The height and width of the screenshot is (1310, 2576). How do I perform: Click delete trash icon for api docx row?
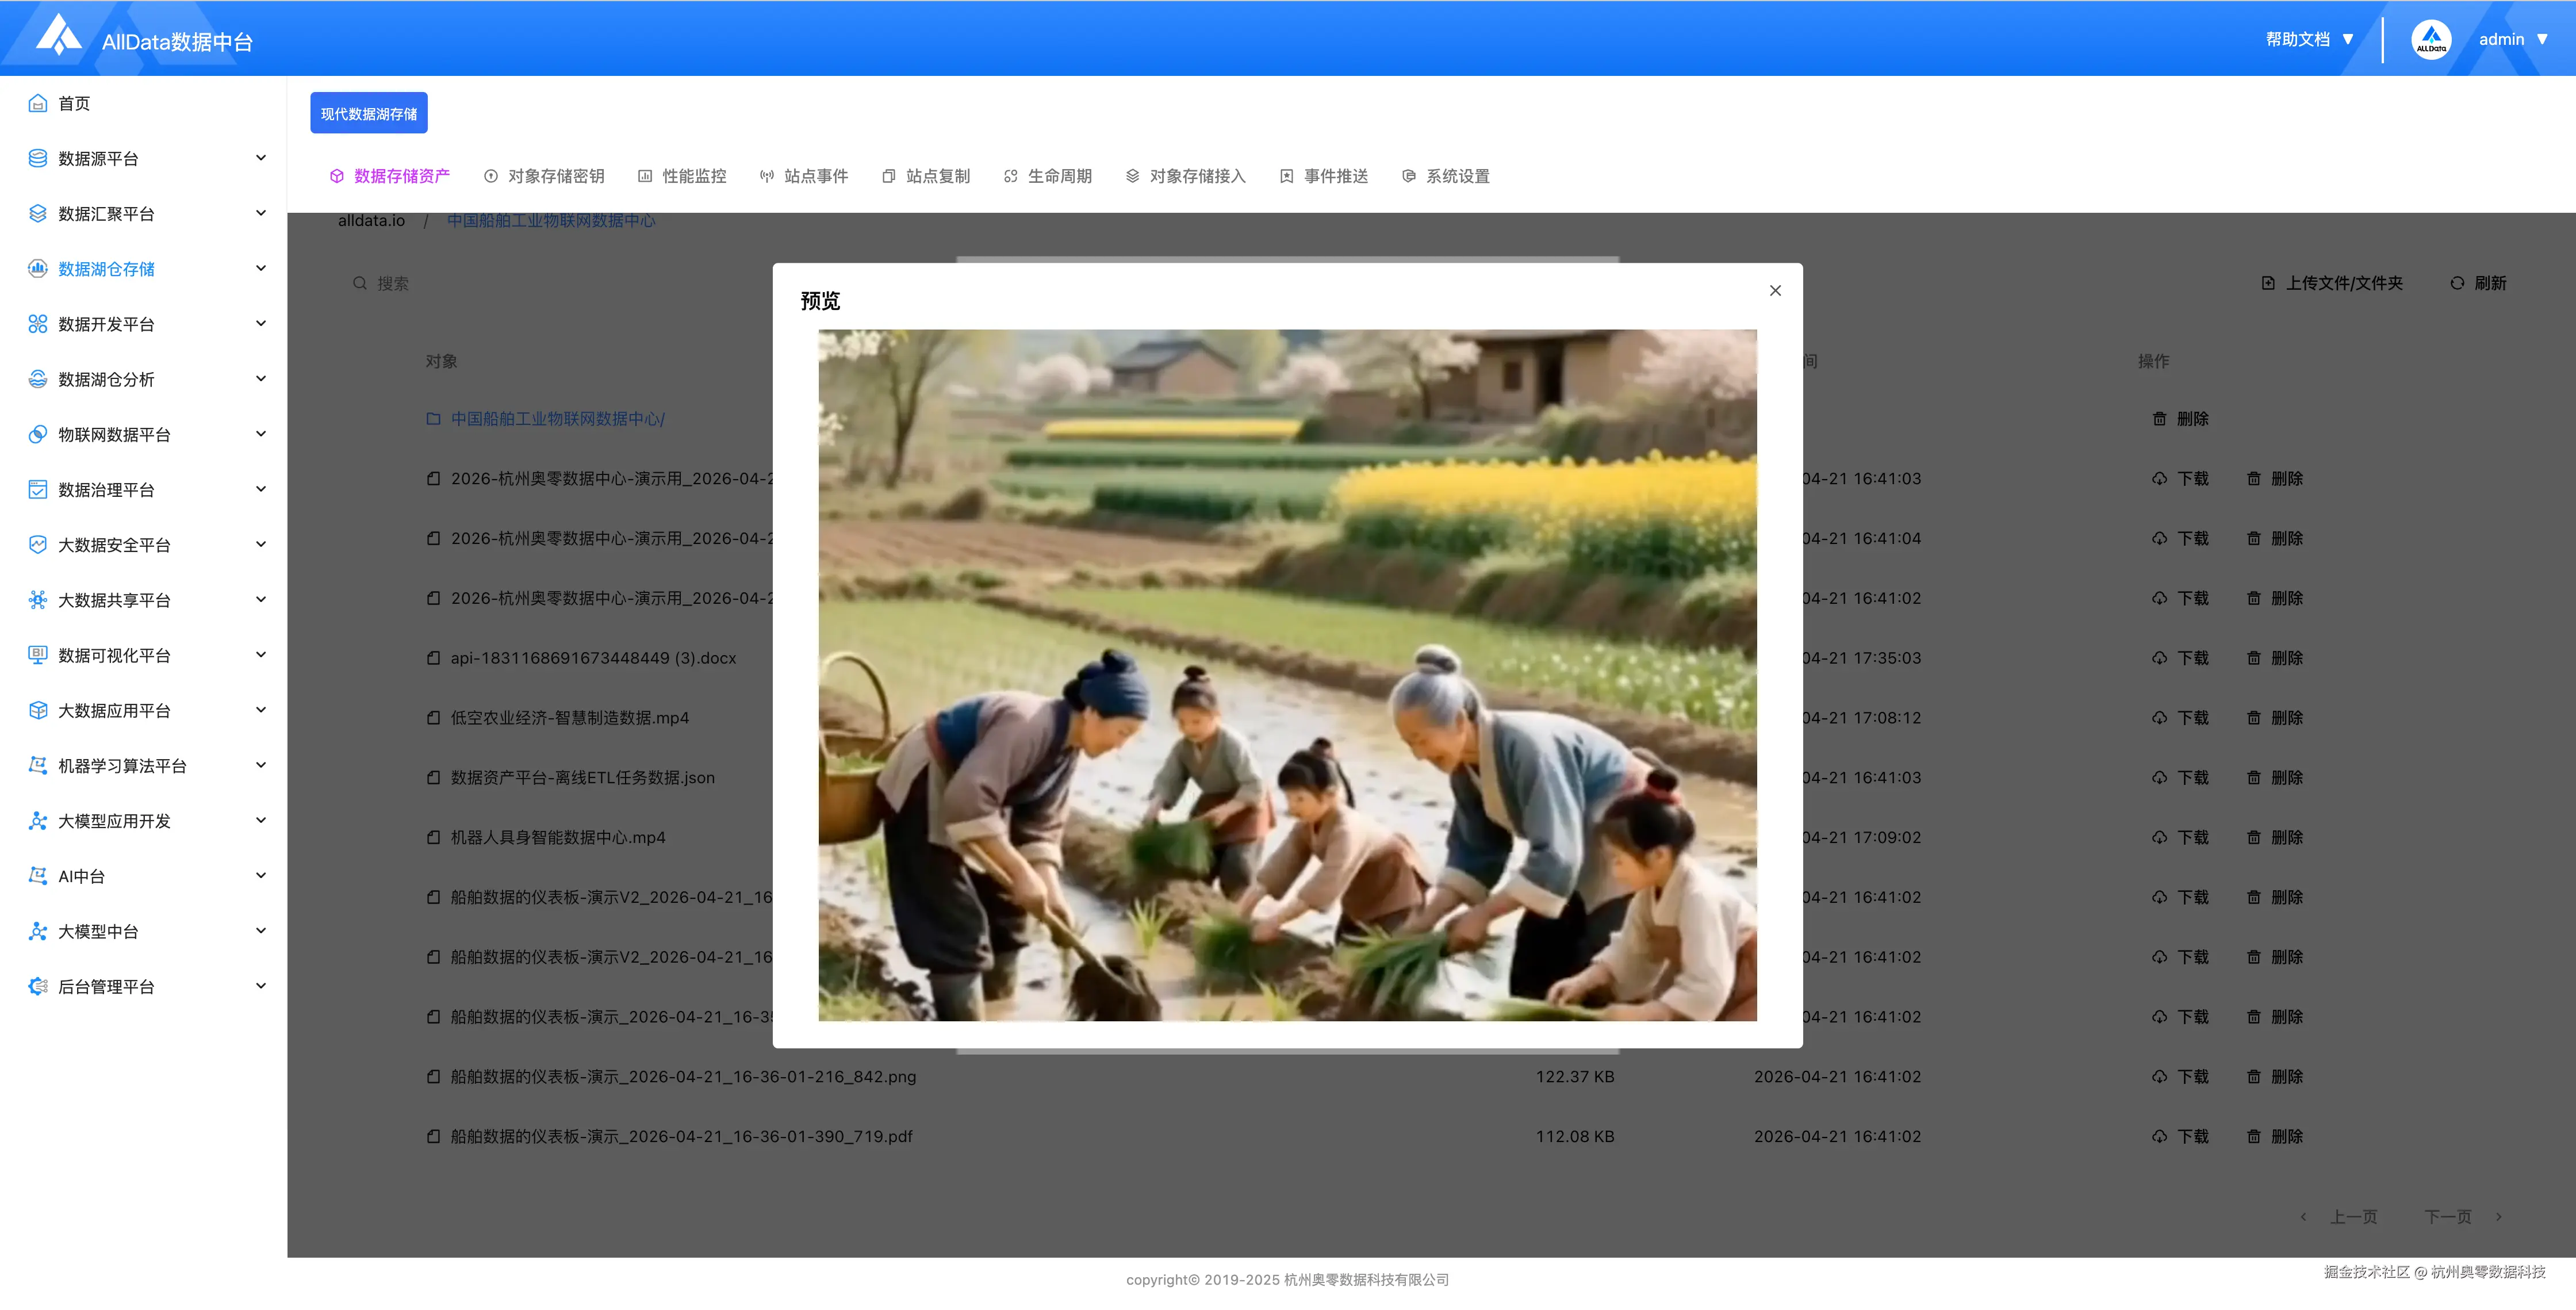(x=2253, y=658)
